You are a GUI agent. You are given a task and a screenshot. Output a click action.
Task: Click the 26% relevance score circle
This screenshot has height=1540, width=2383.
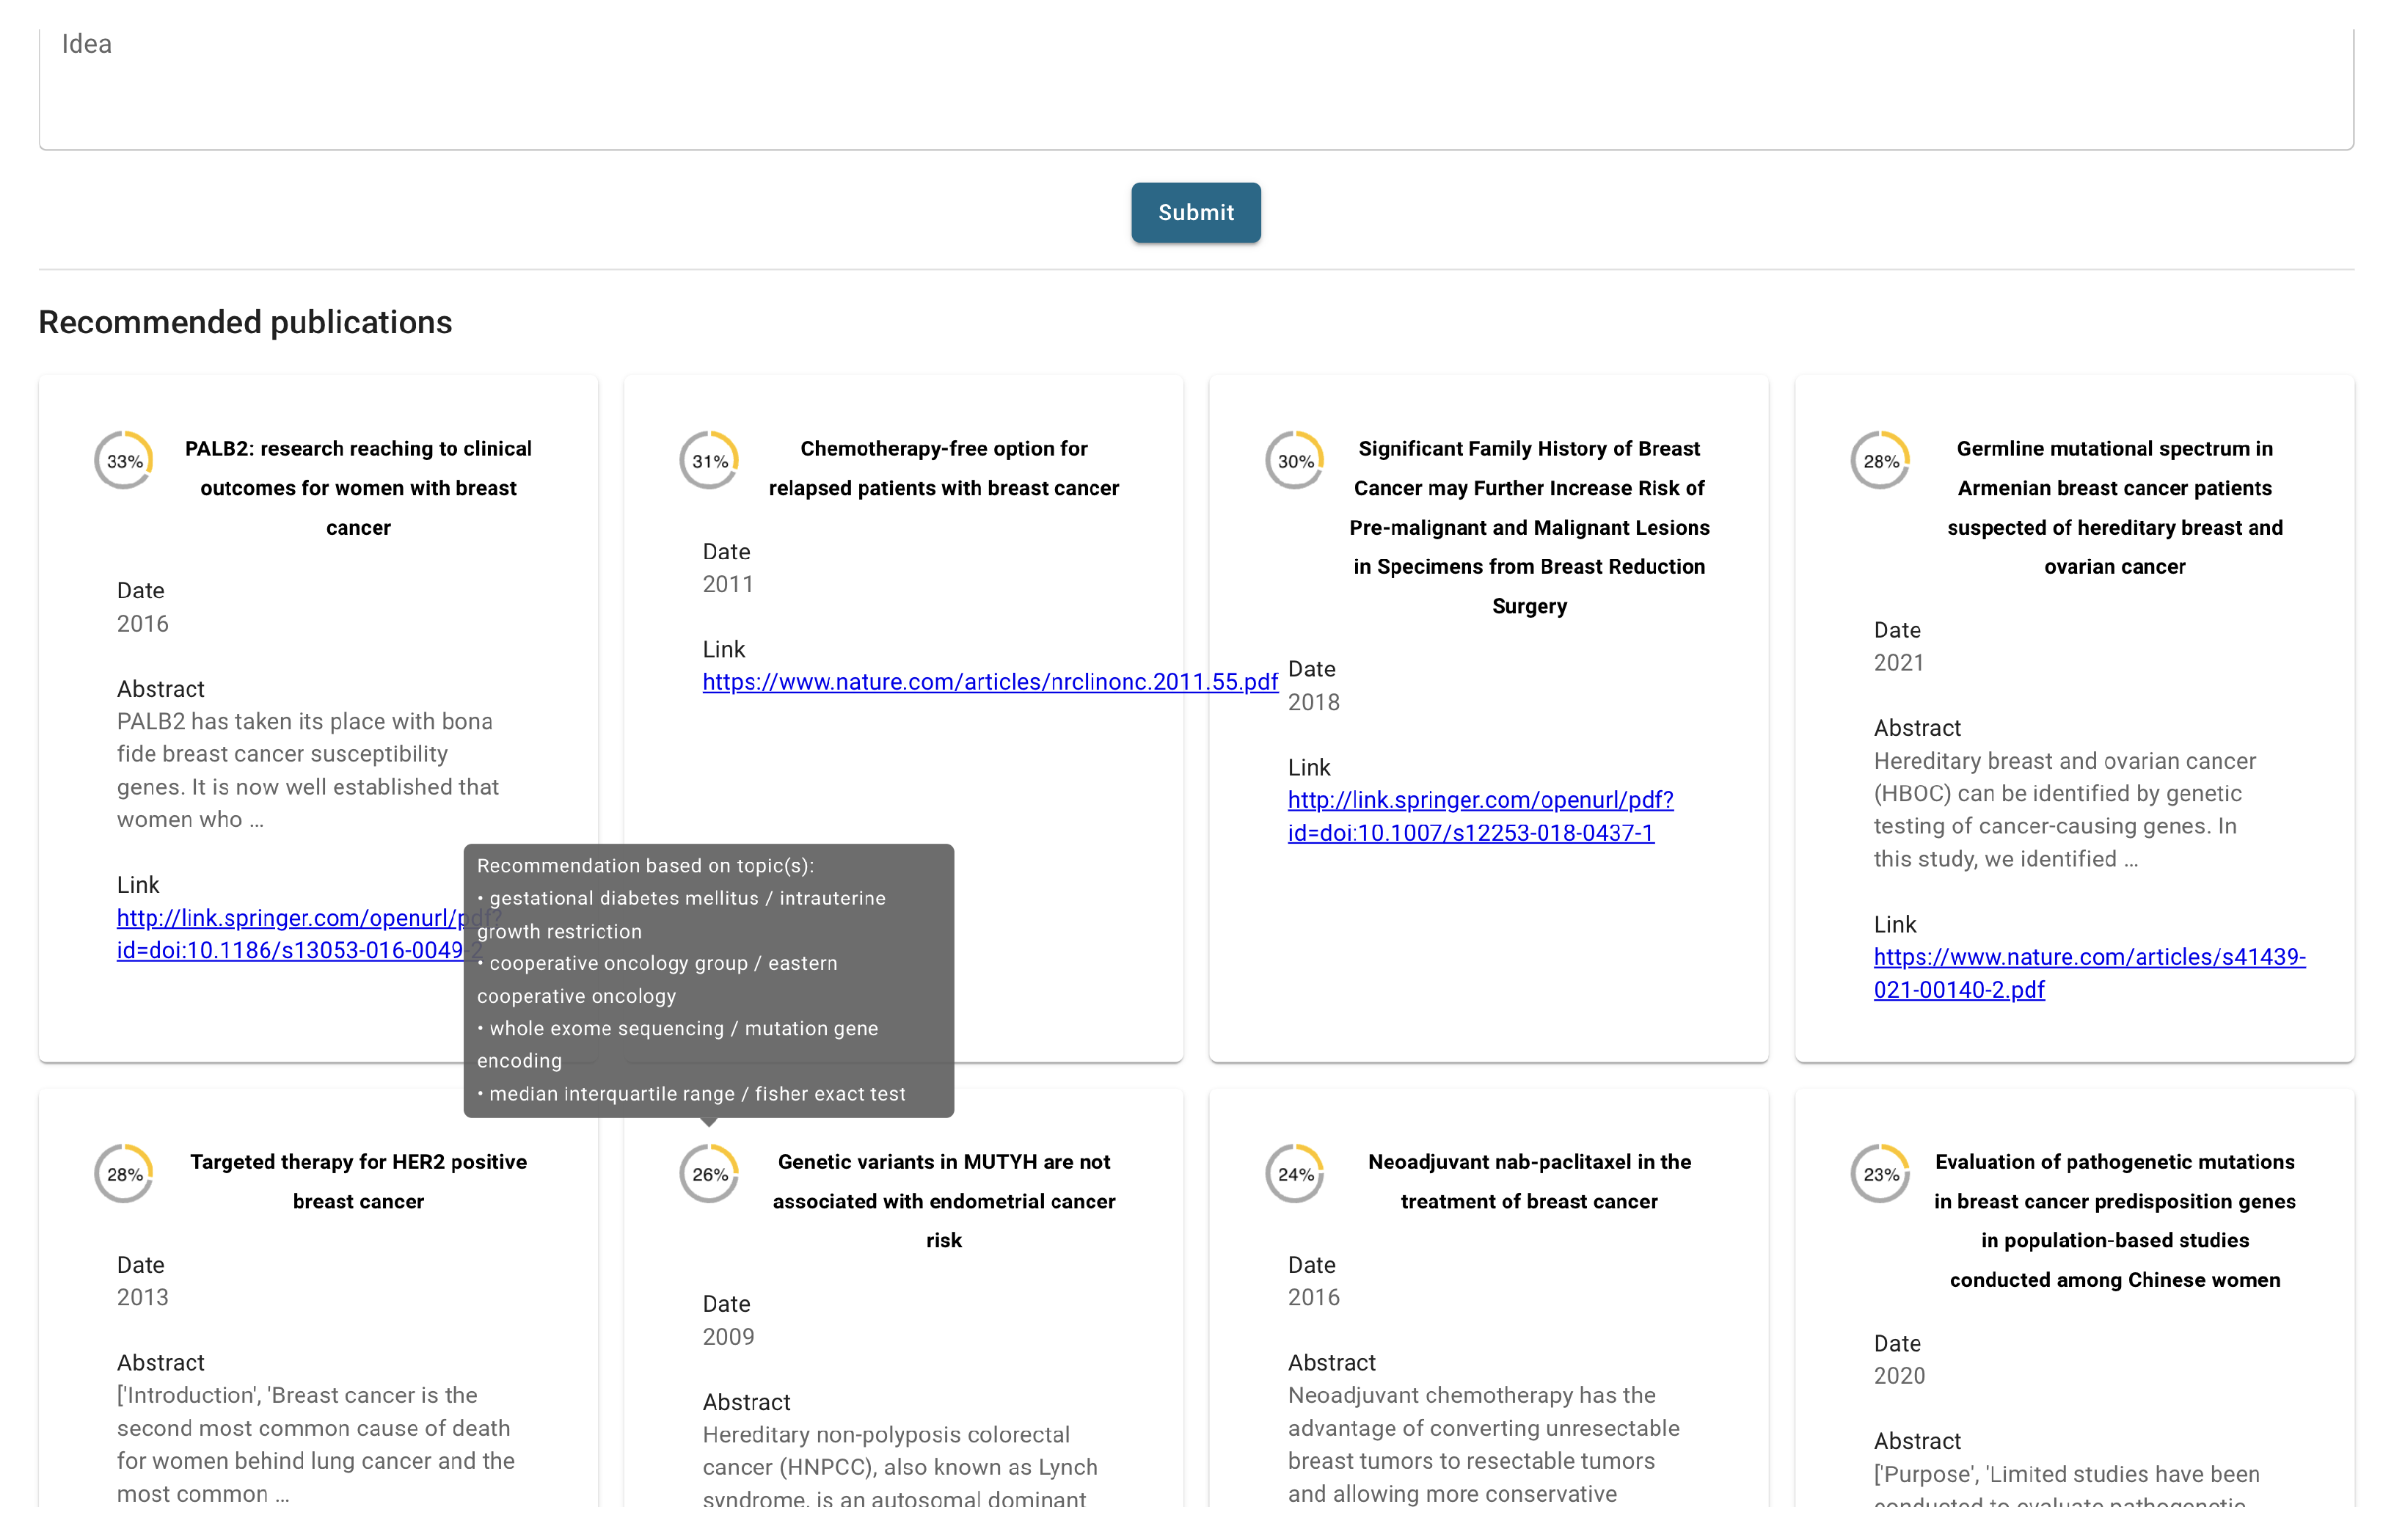(709, 1174)
